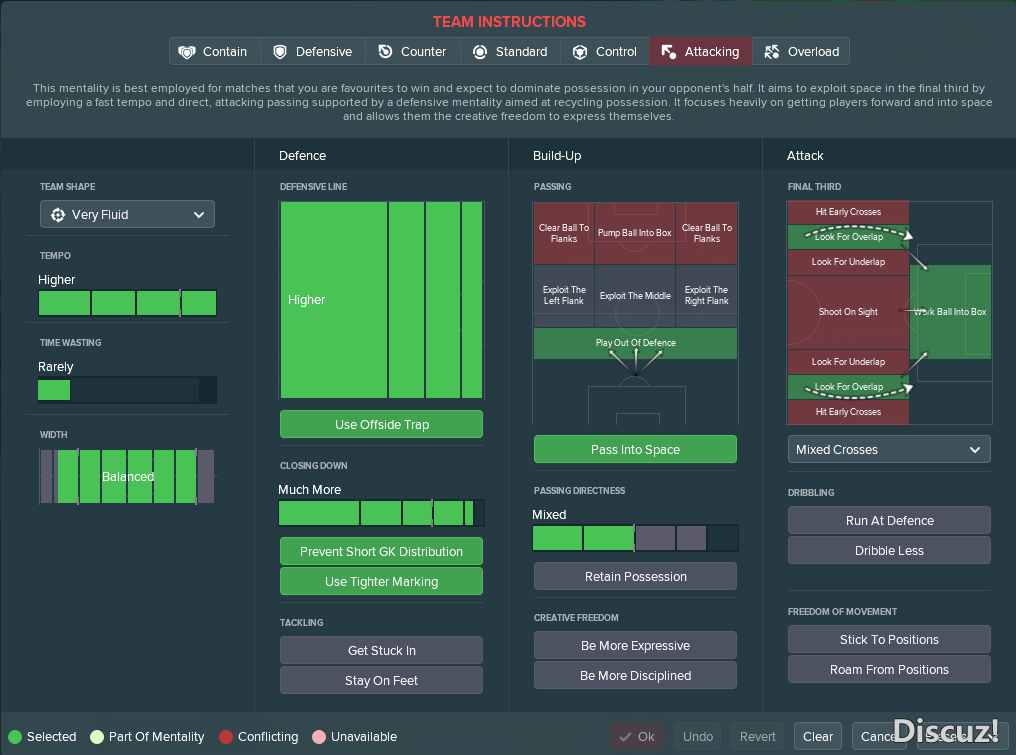1016x755 pixels.
Task: Select Shoot On Sight zone
Action: pos(848,312)
